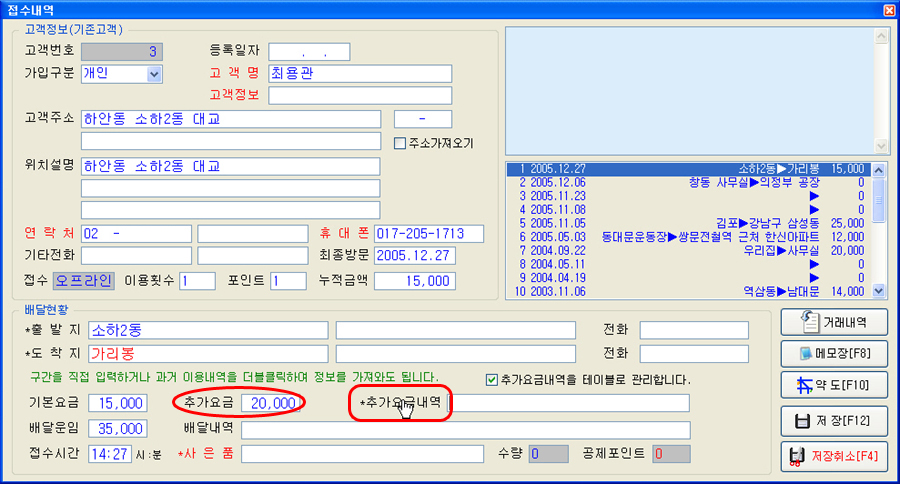Screen dimensions: 900x484
Task: Click the 이용횟수 field
Action: [x=197, y=281]
